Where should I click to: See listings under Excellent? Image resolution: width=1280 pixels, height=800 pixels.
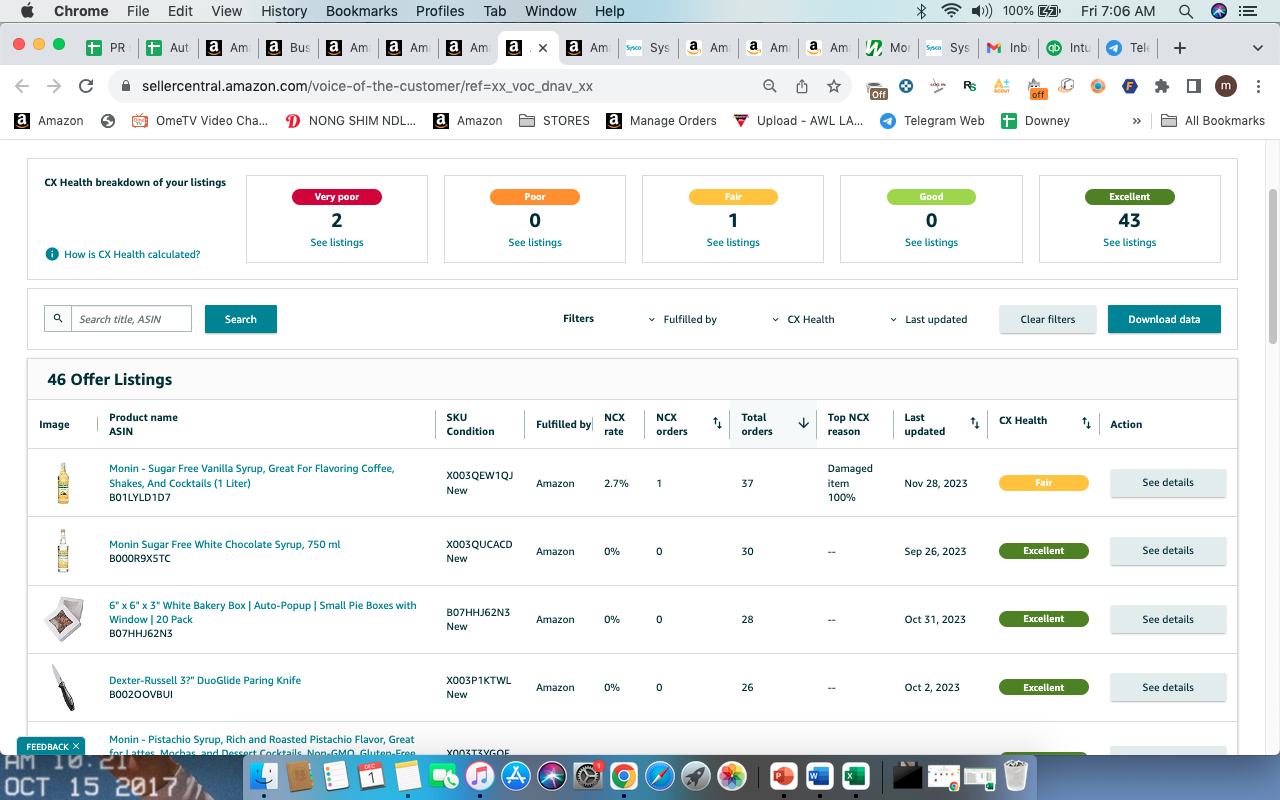pos(1130,243)
